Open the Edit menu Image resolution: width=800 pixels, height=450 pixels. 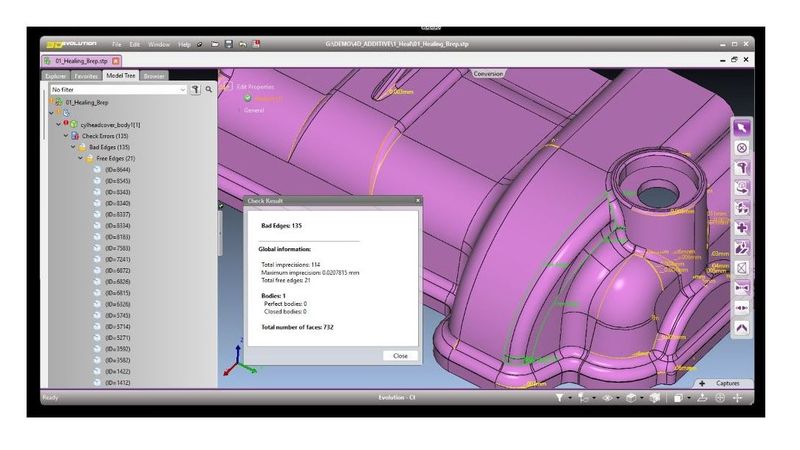(134, 44)
